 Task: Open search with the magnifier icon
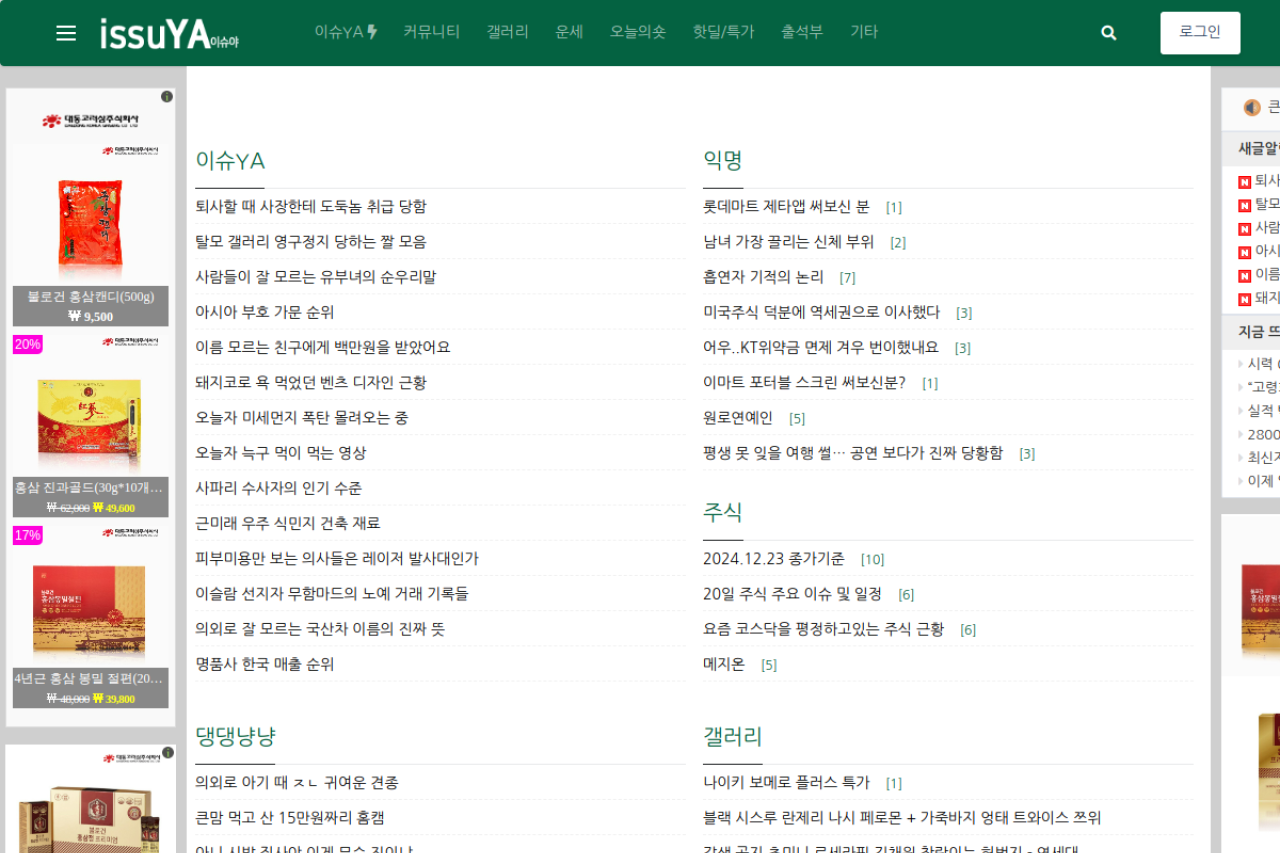point(1108,33)
